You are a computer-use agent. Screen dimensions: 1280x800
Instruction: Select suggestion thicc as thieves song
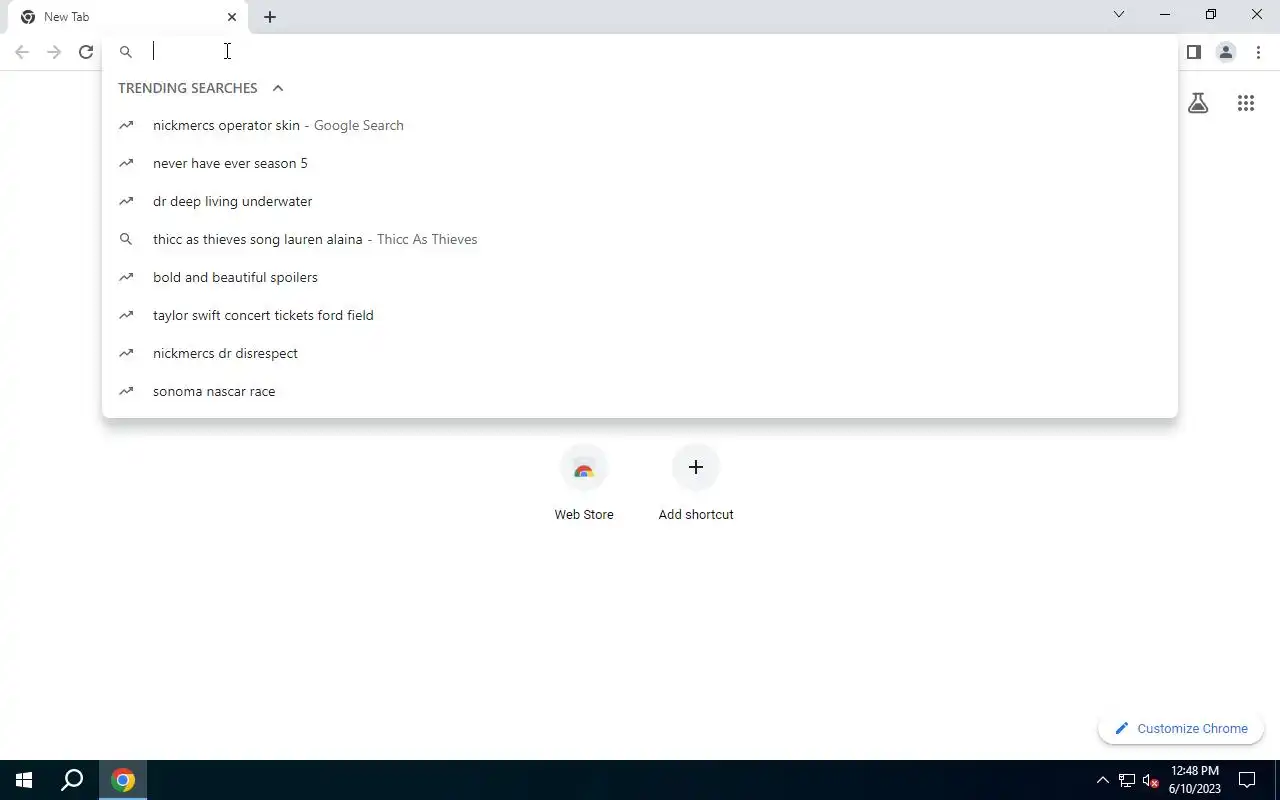click(640, 239)
